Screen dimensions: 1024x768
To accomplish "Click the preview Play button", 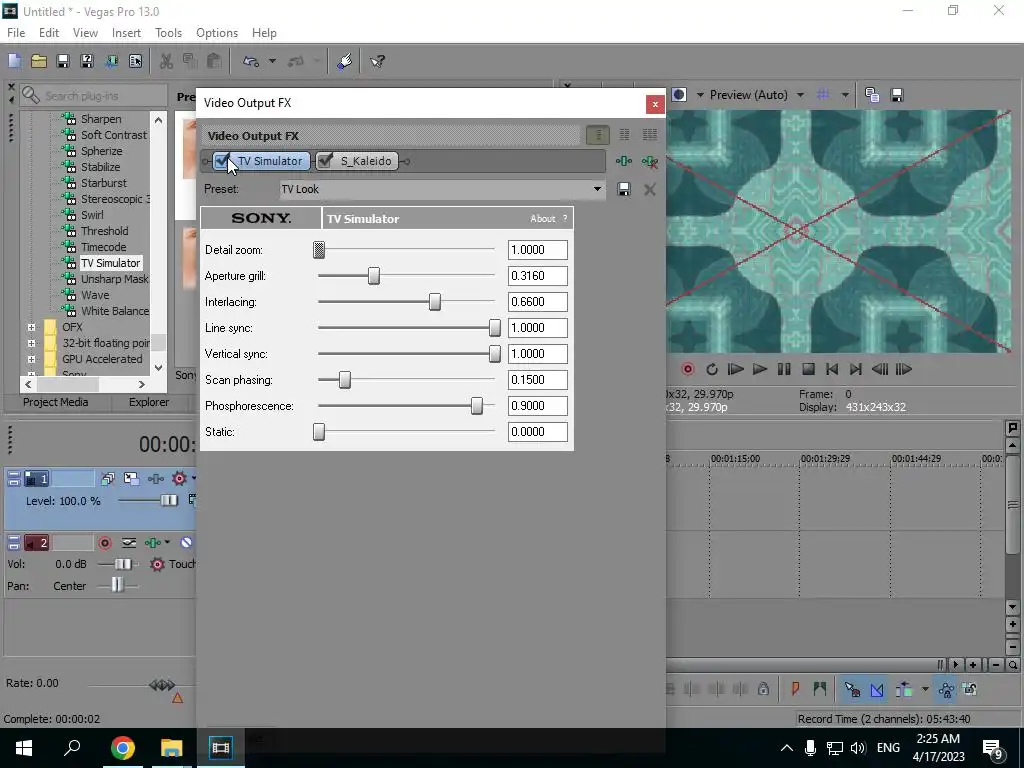I will 760,369.
